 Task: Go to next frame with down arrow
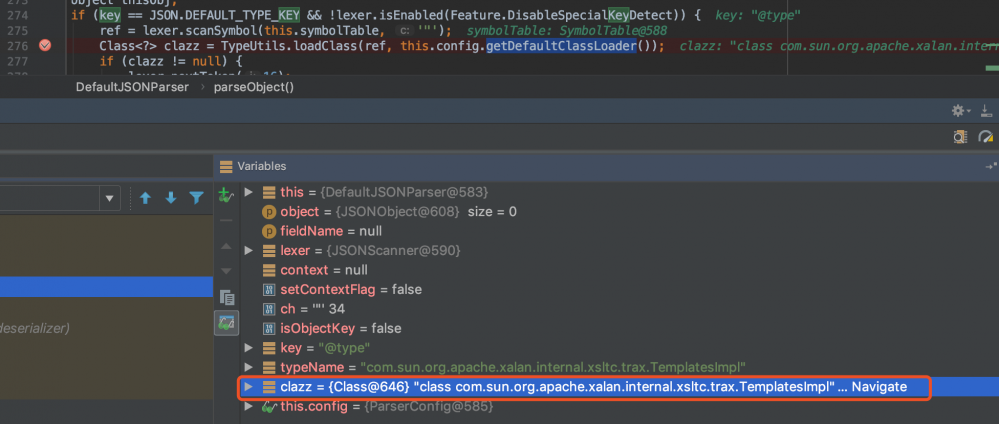tap(171, 198)
